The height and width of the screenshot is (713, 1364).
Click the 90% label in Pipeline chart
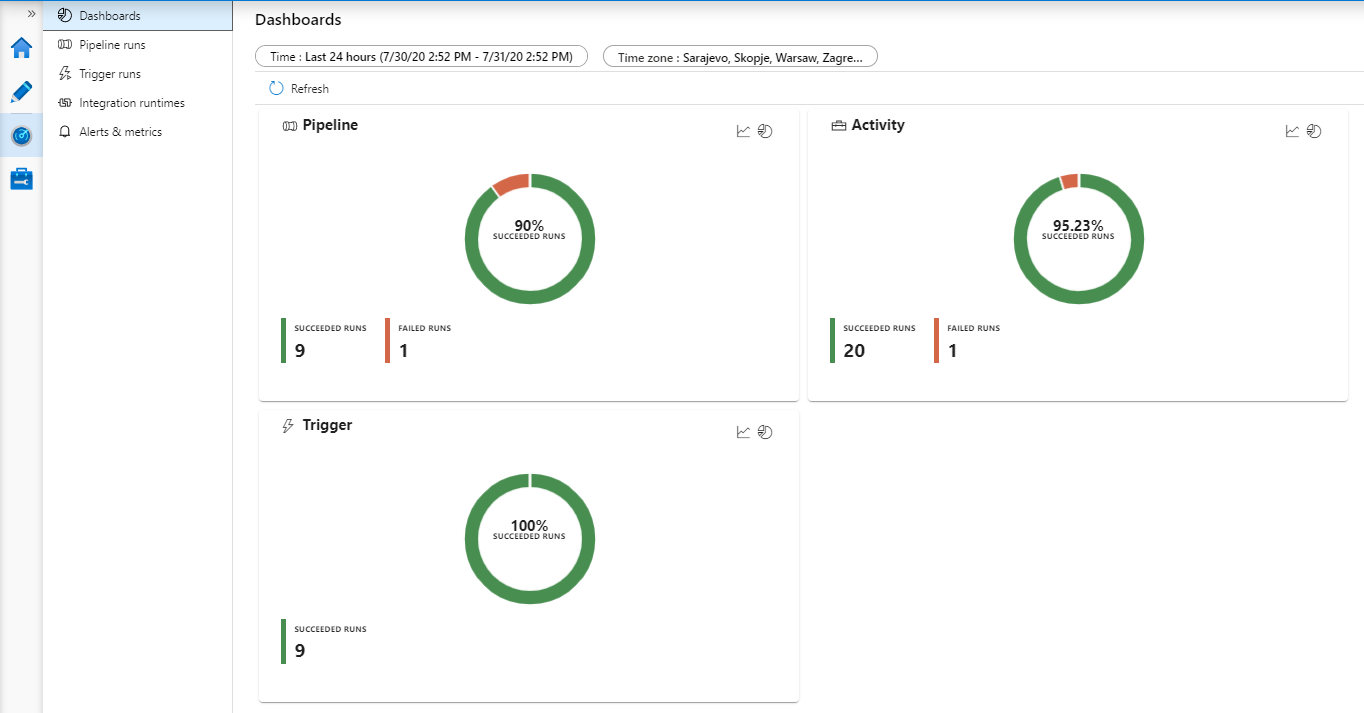coord(529,225)
